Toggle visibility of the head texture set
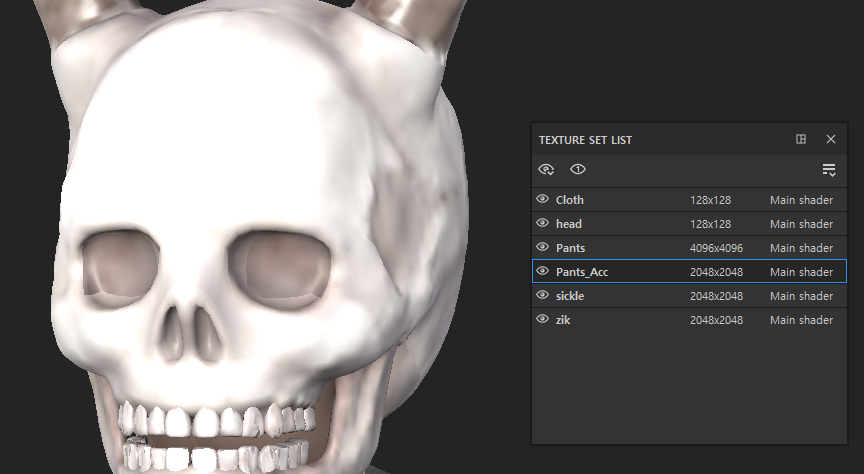Viewport: 864px width, 474px height. (x=543, y=224)
